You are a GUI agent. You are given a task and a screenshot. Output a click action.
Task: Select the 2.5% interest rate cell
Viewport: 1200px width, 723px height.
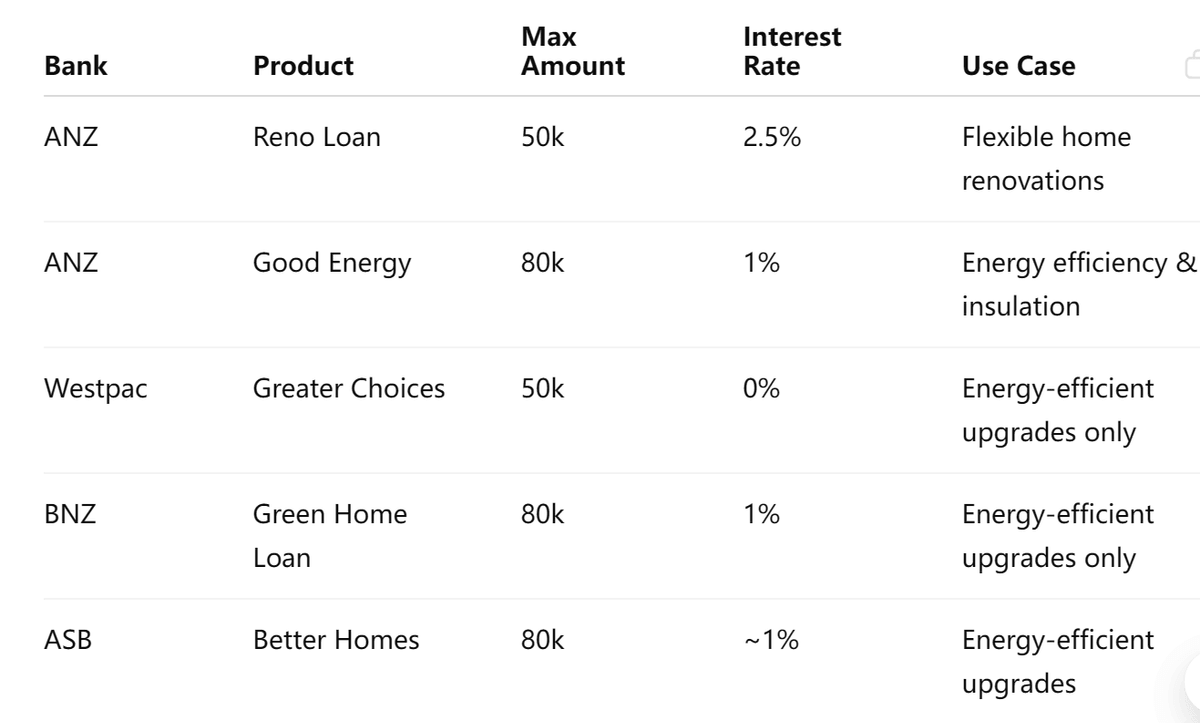click(x=772, y=137)
